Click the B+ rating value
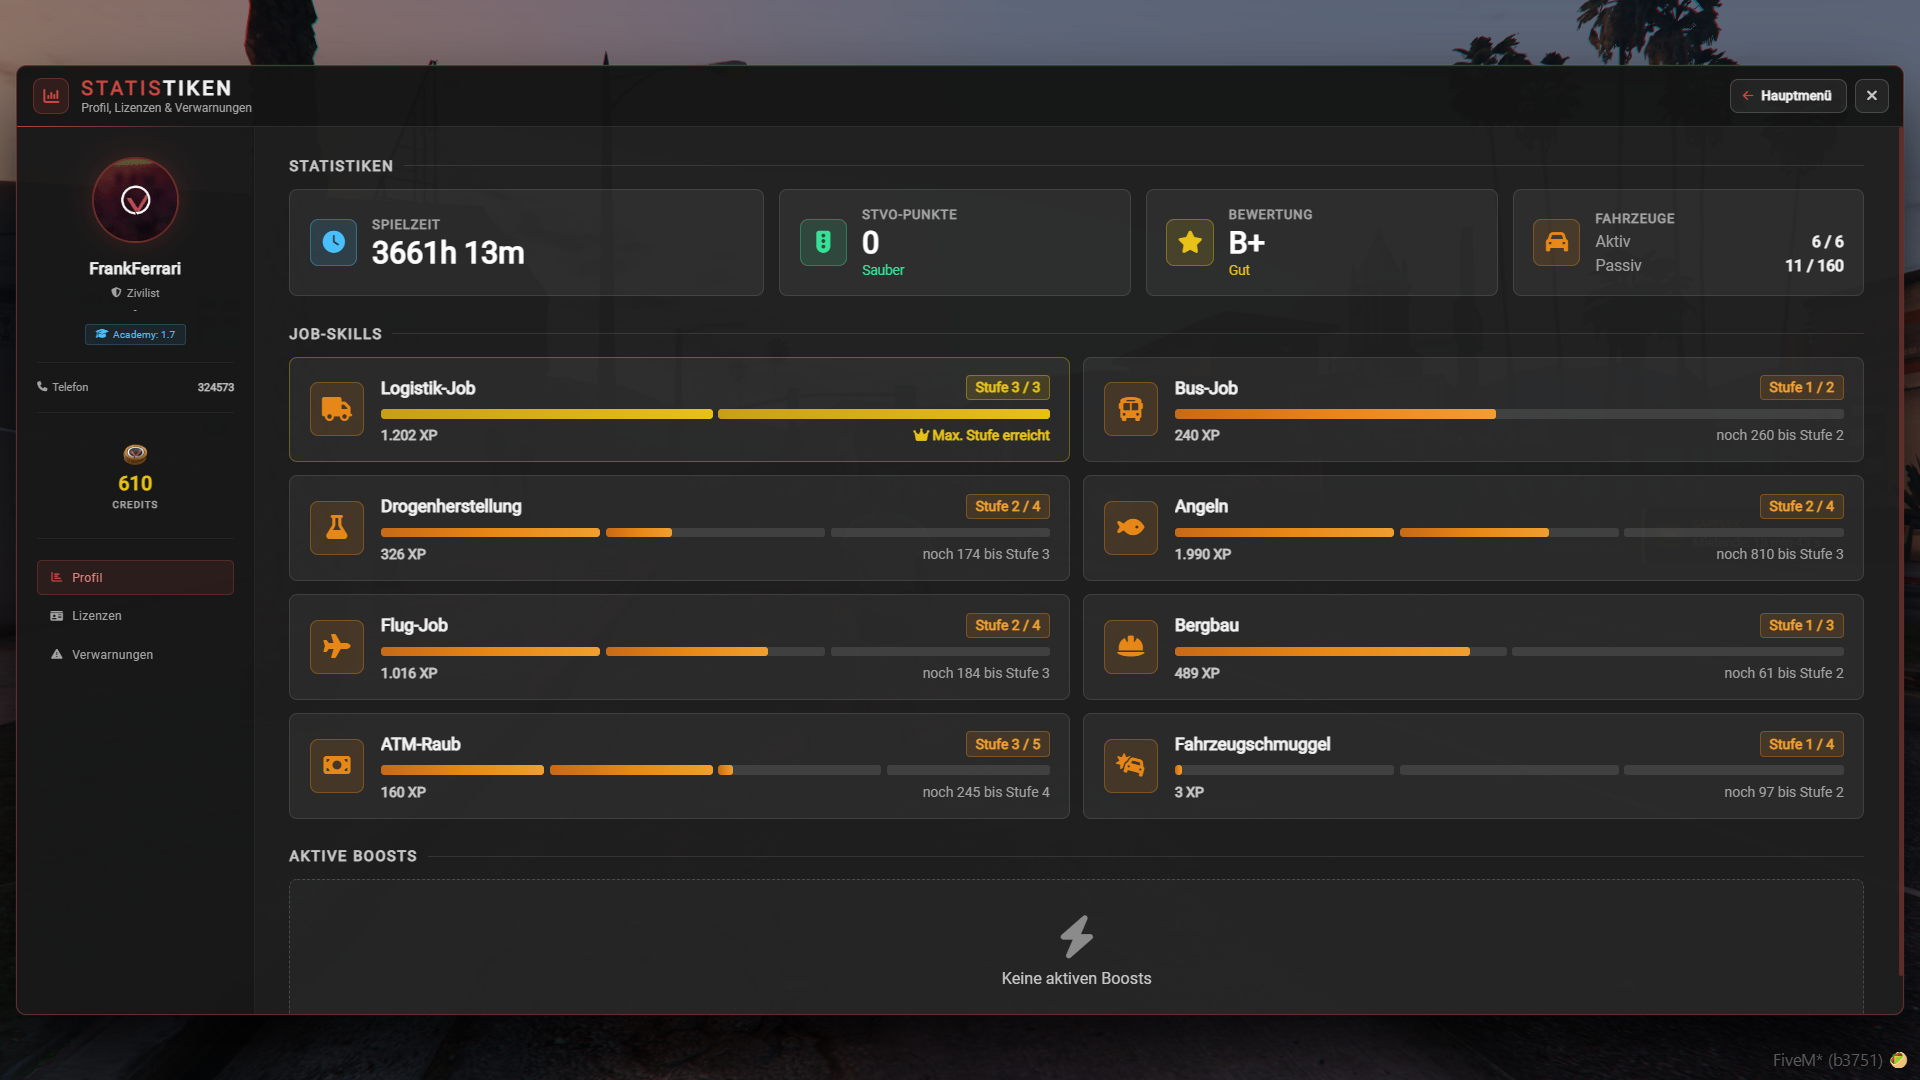 coord(1247,243)
